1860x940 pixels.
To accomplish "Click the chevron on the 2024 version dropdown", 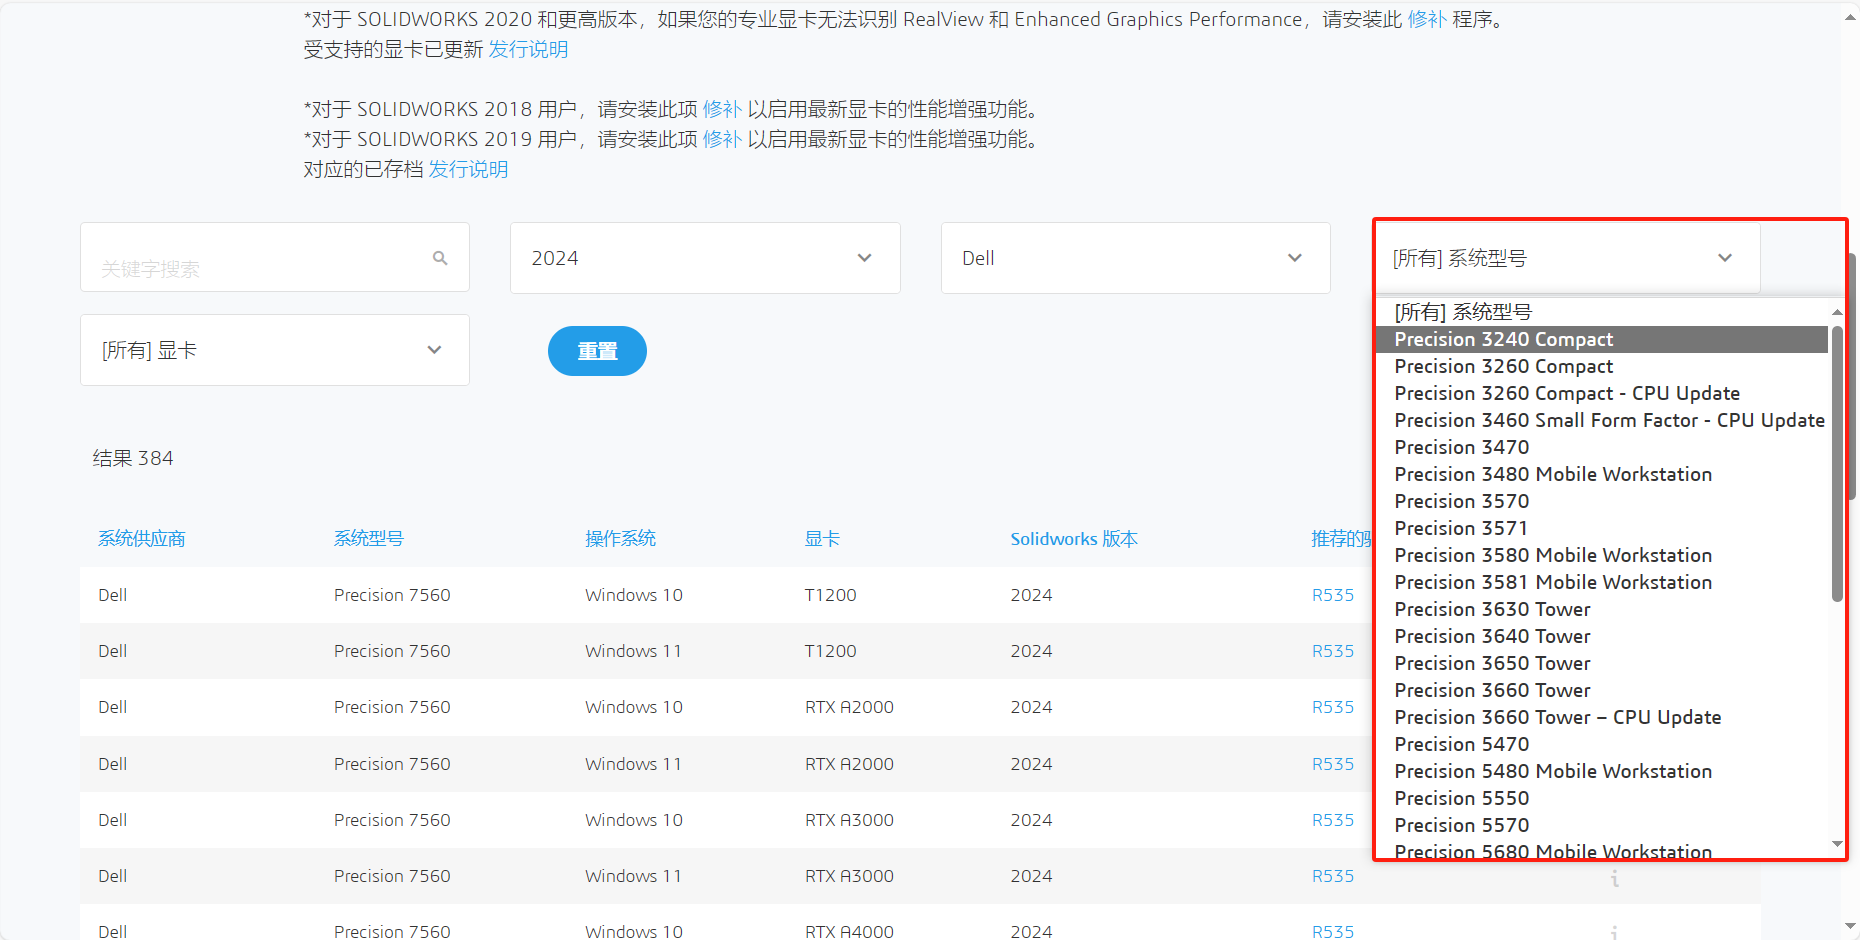I will (x=864, y=257).
